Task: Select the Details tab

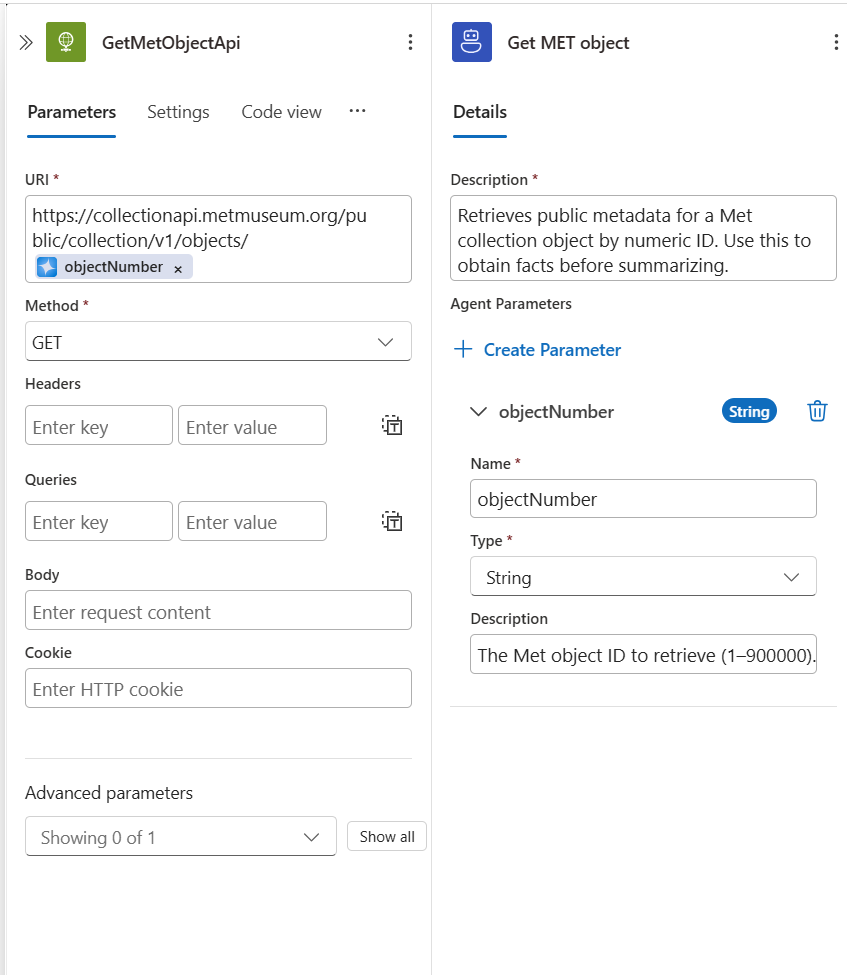Action: click(479, 112)
